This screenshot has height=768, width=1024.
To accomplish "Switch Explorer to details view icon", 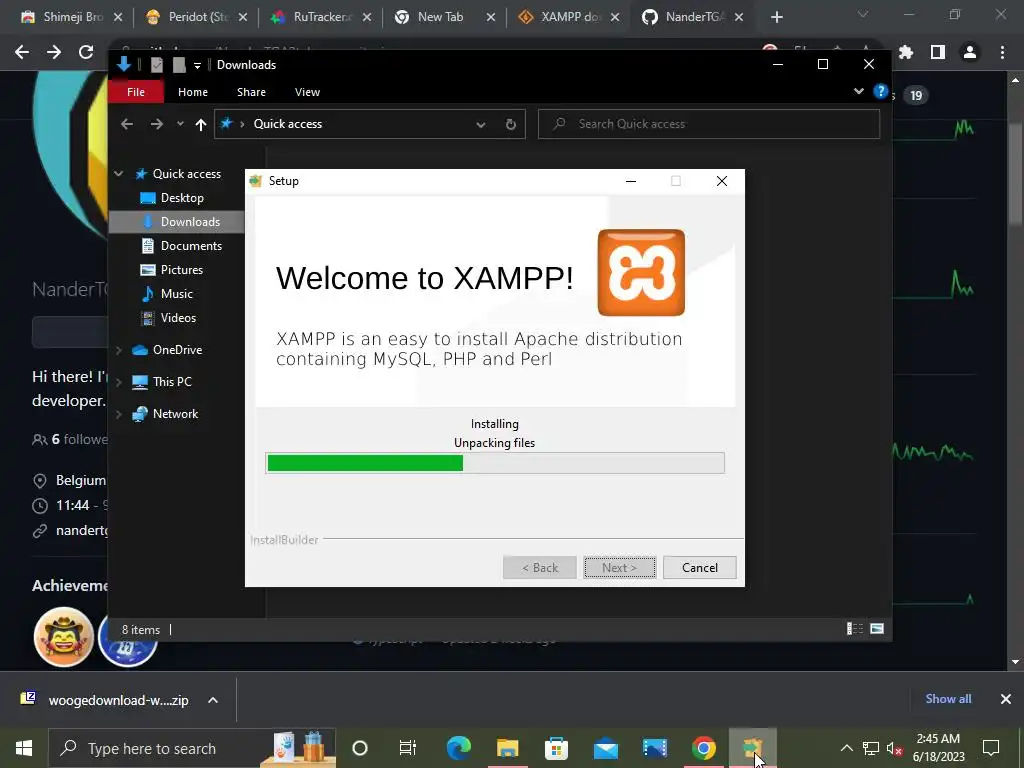I will point(854,628).
